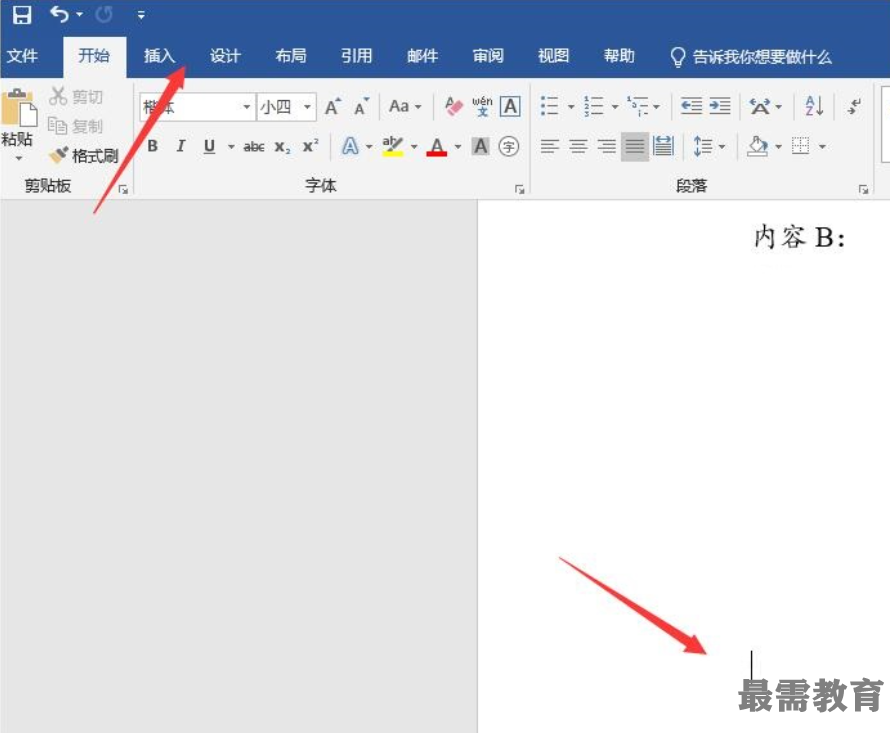Viewport: 890px width, 735px height.
Task: Click the 粘贴 (Paste) clipboard icon
Action: click(19, 108)
